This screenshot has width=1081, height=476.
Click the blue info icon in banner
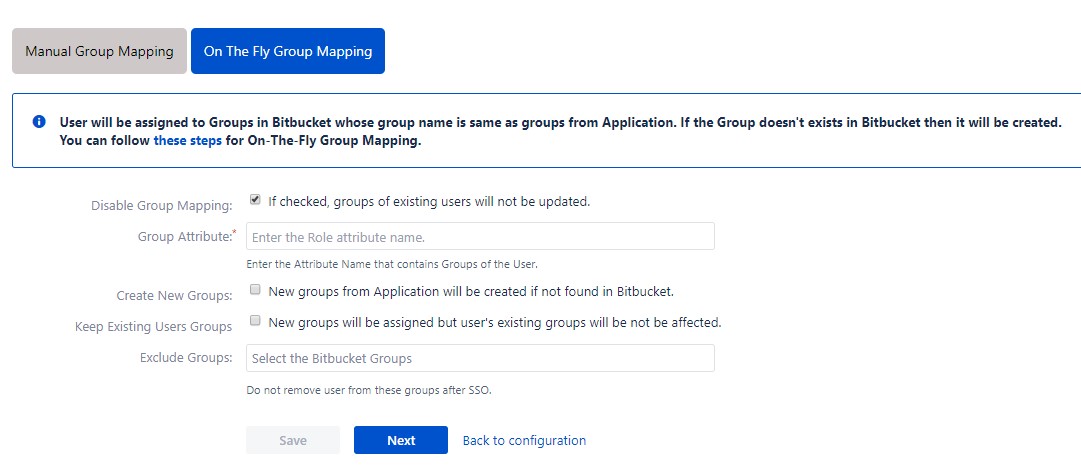tap(39, 122)
